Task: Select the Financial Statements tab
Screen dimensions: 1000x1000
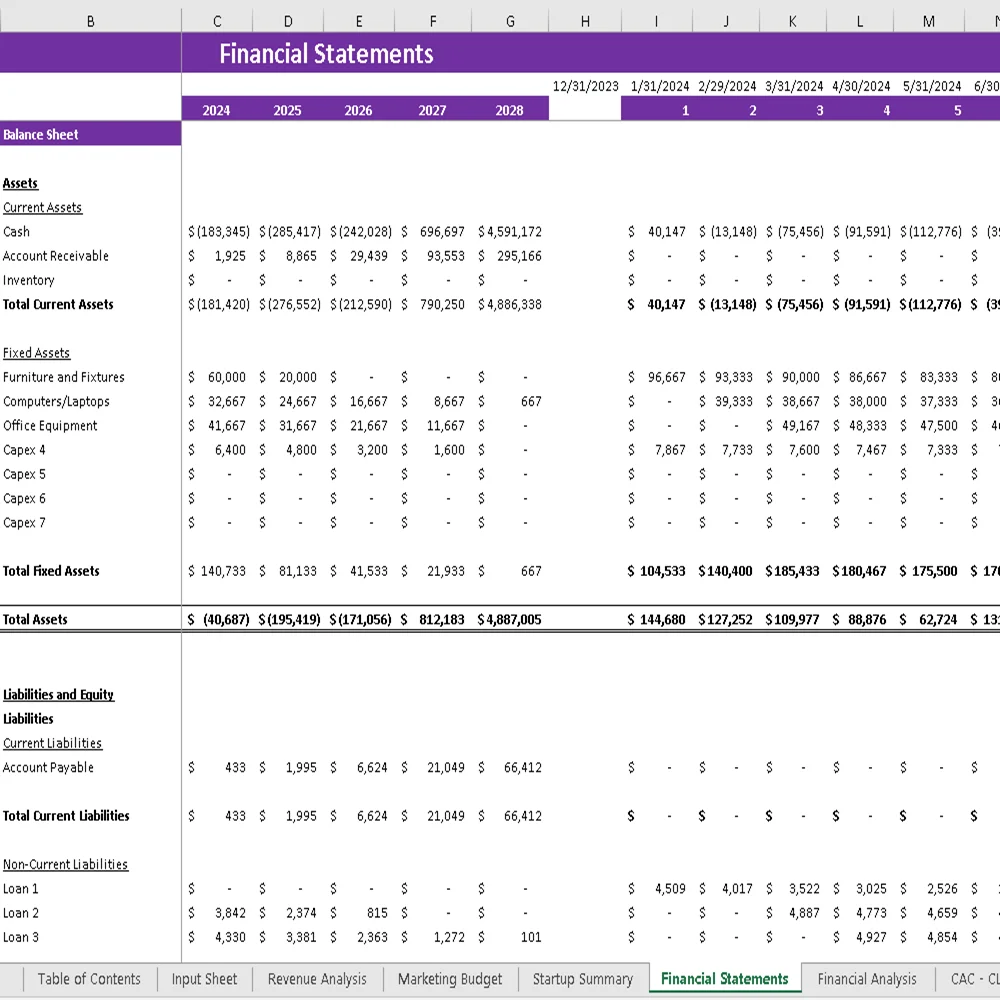Action: pos(725,980)
